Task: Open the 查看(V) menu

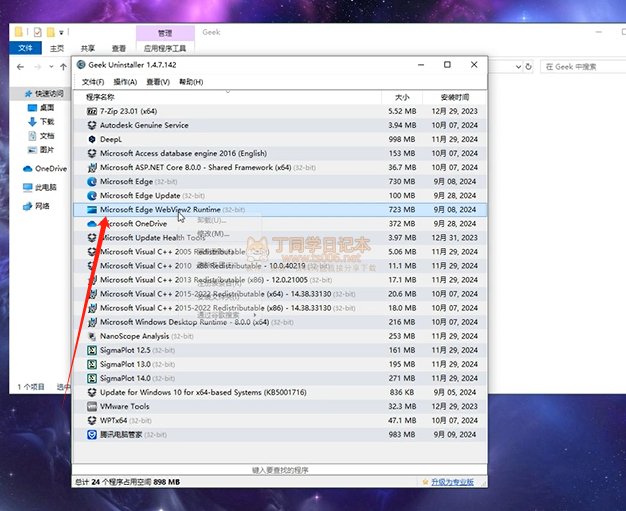Action: coord(158,82)
